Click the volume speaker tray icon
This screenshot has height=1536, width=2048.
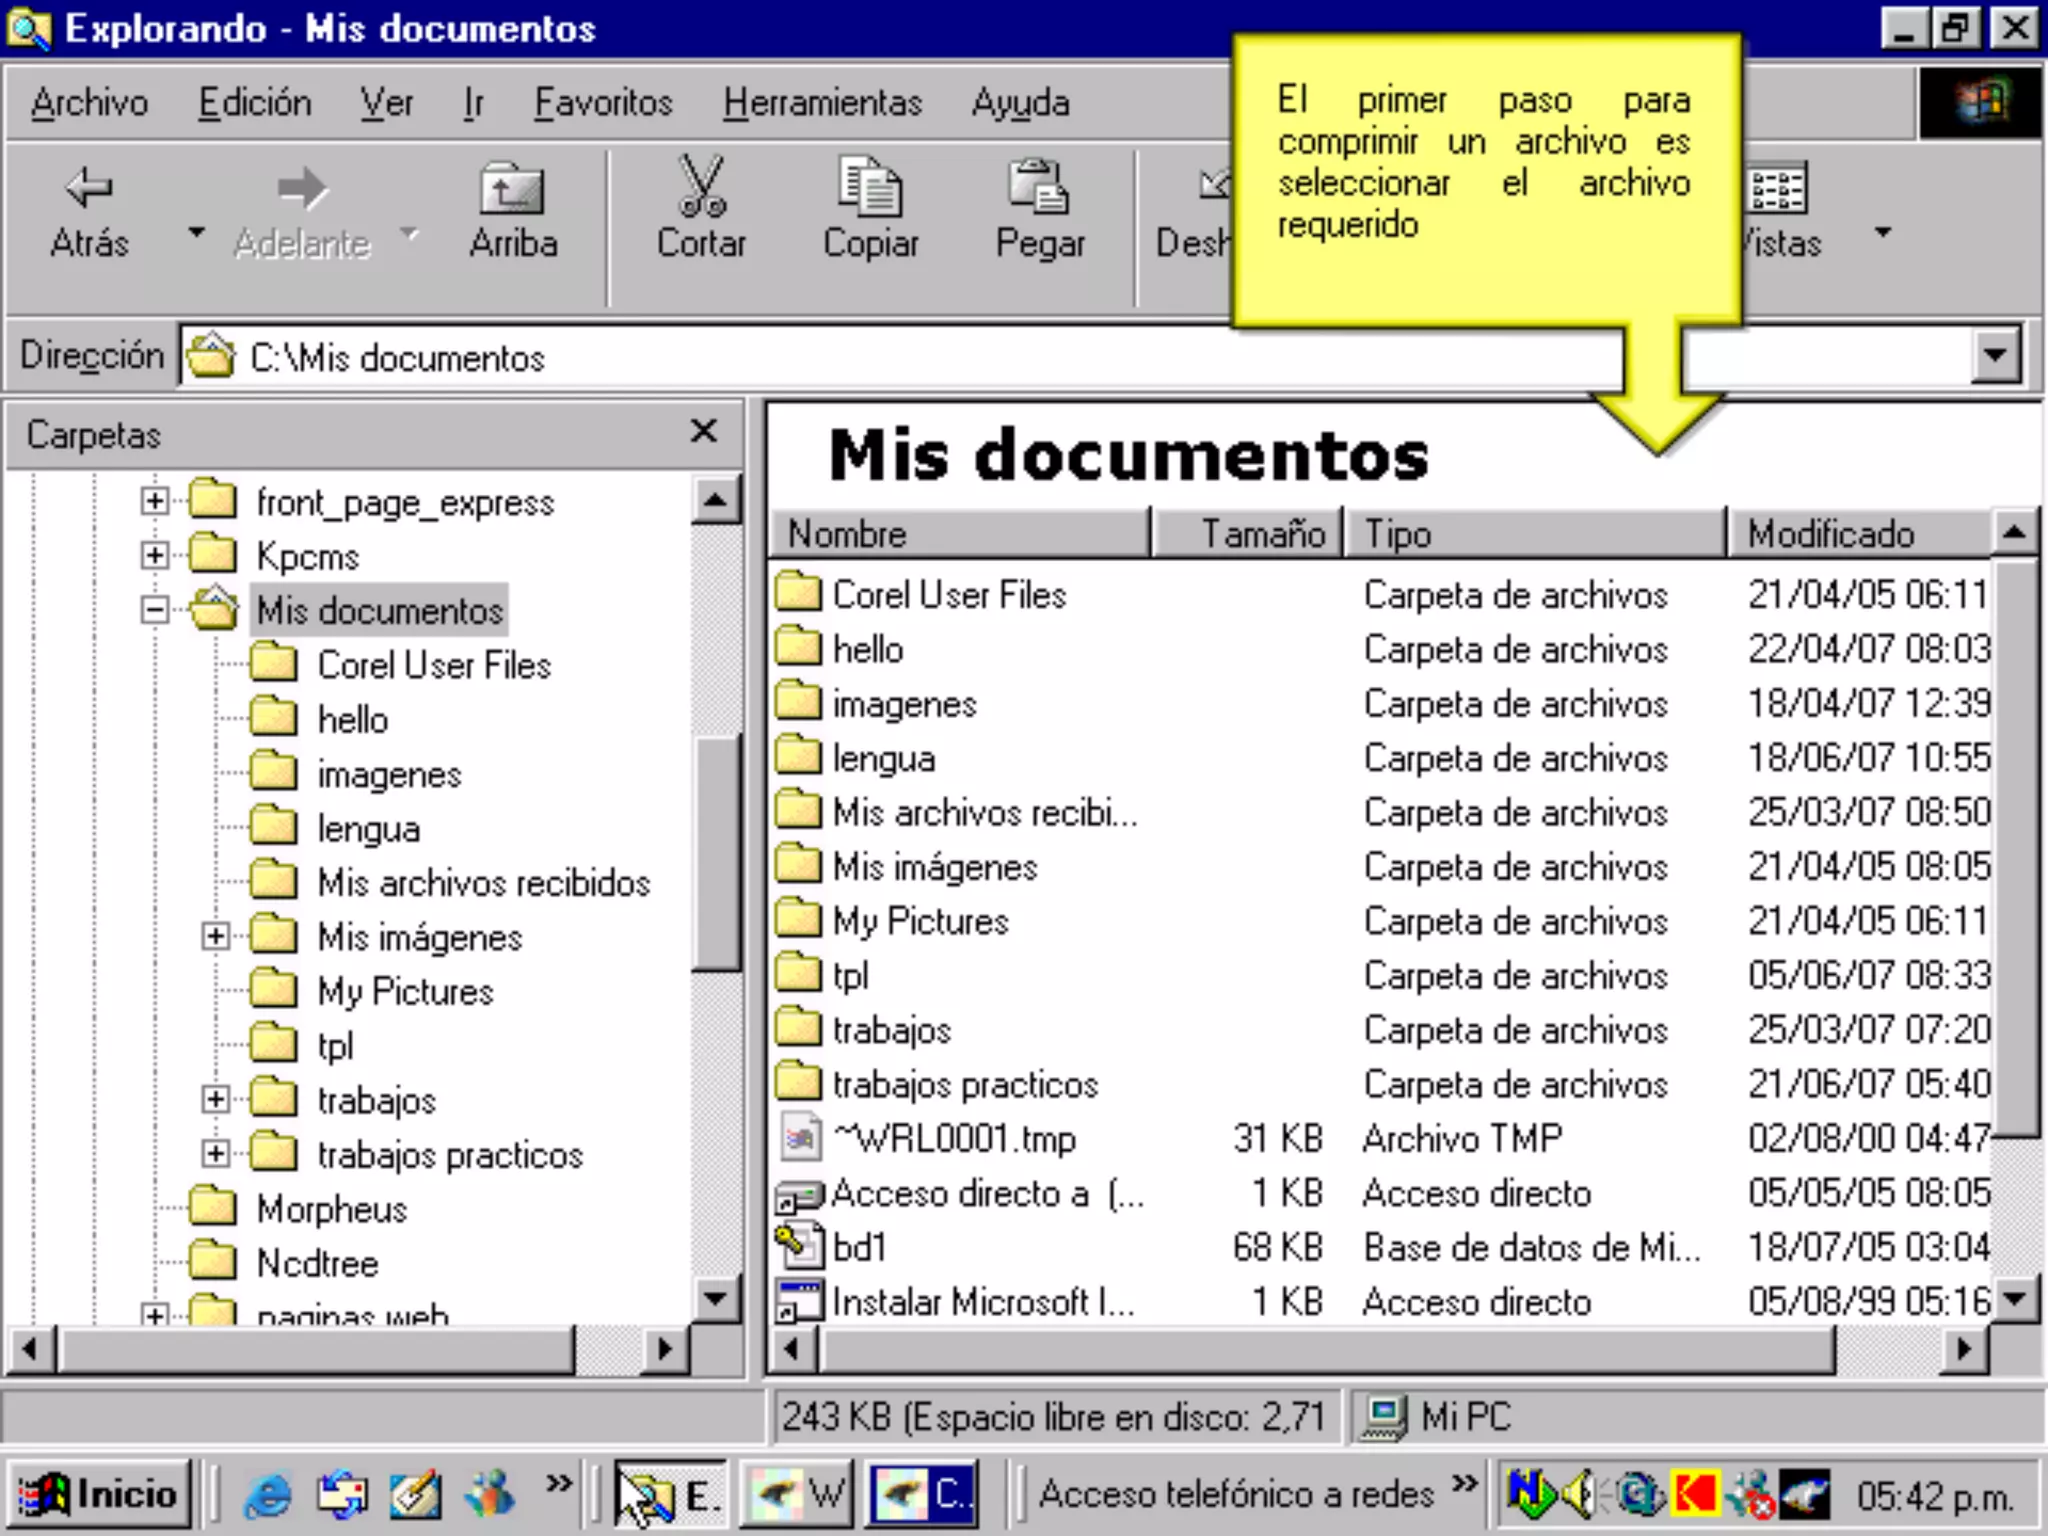click(x=1579, y=1494)
